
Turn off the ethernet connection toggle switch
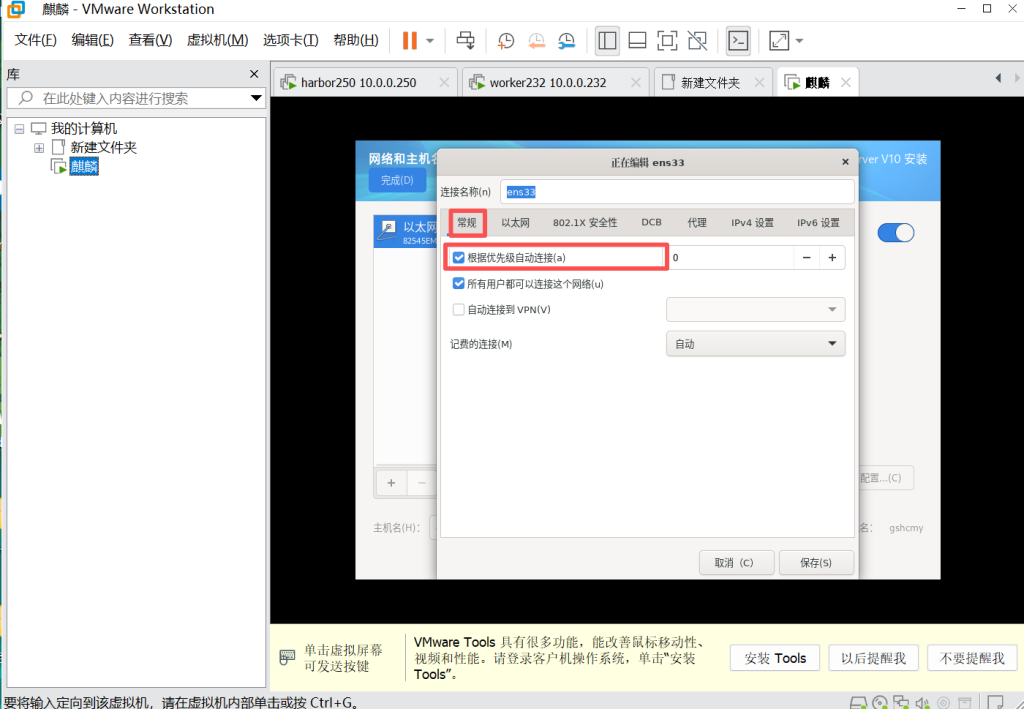(896, 233)
